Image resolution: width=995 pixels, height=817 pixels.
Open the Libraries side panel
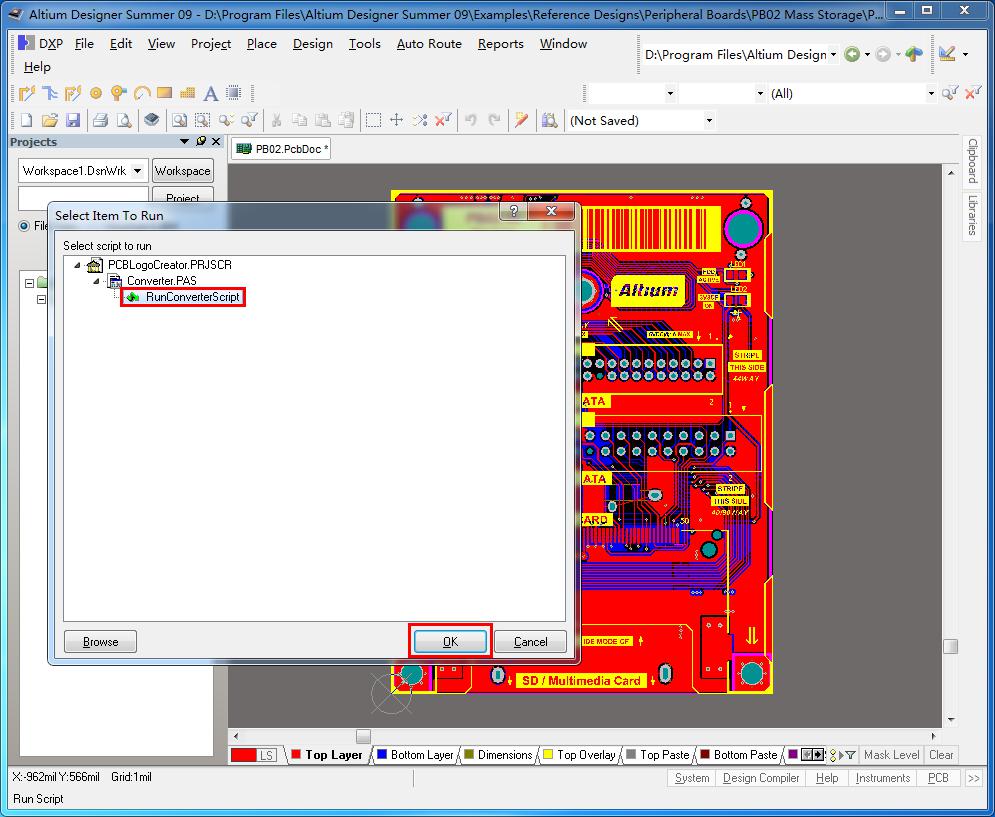(972, 215)
